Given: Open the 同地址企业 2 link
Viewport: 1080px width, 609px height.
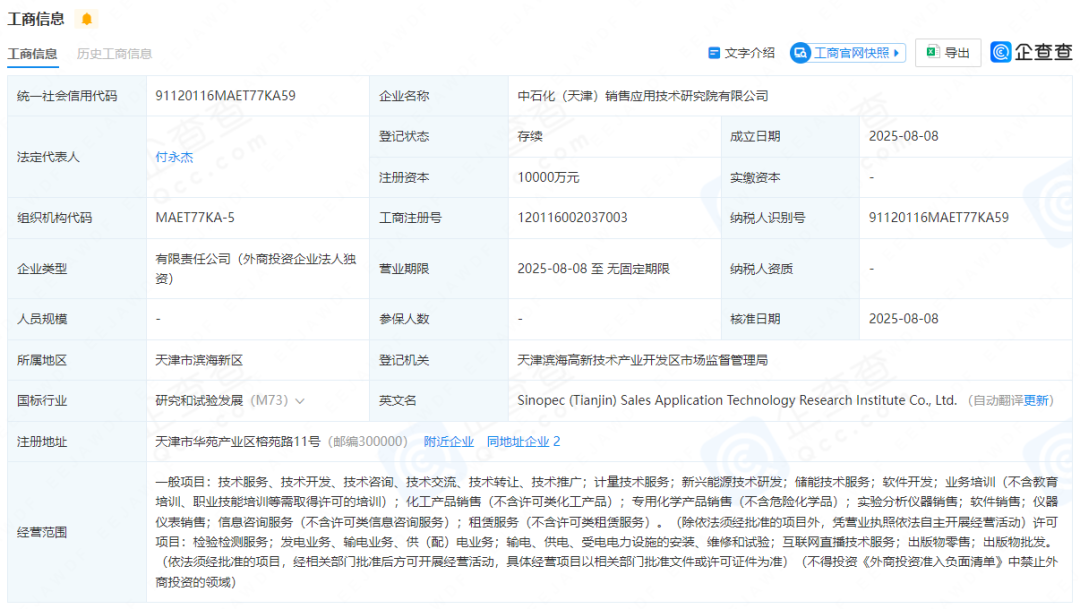Looking at the screenshot, I should point(523,442).
